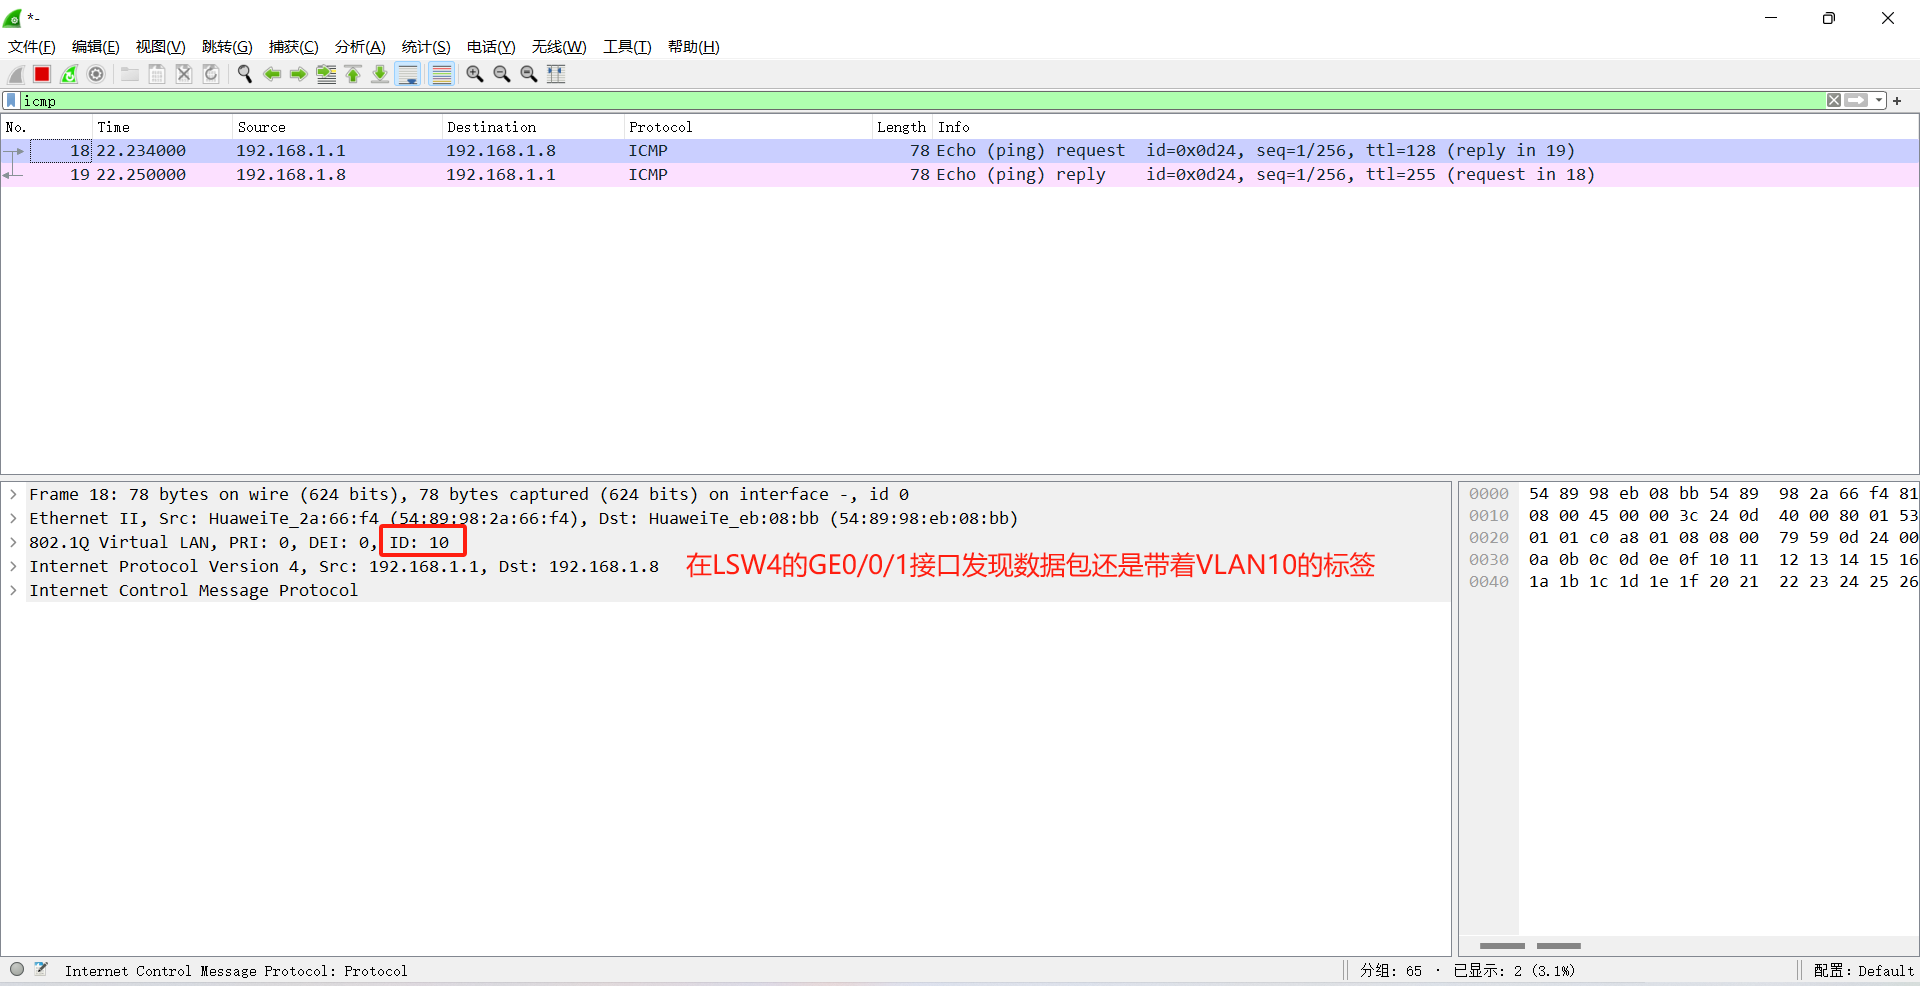Image resolution: width=1920 pixels, height=986 pixels.
Task: Sort packets by Info column header
Action: point(1426,127)
